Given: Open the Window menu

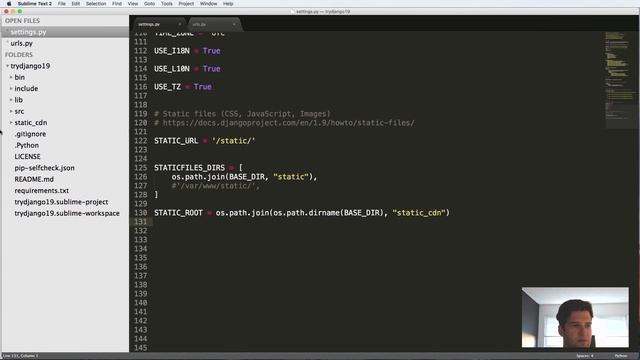Looking at the screenshot, I should click(209, 4).
